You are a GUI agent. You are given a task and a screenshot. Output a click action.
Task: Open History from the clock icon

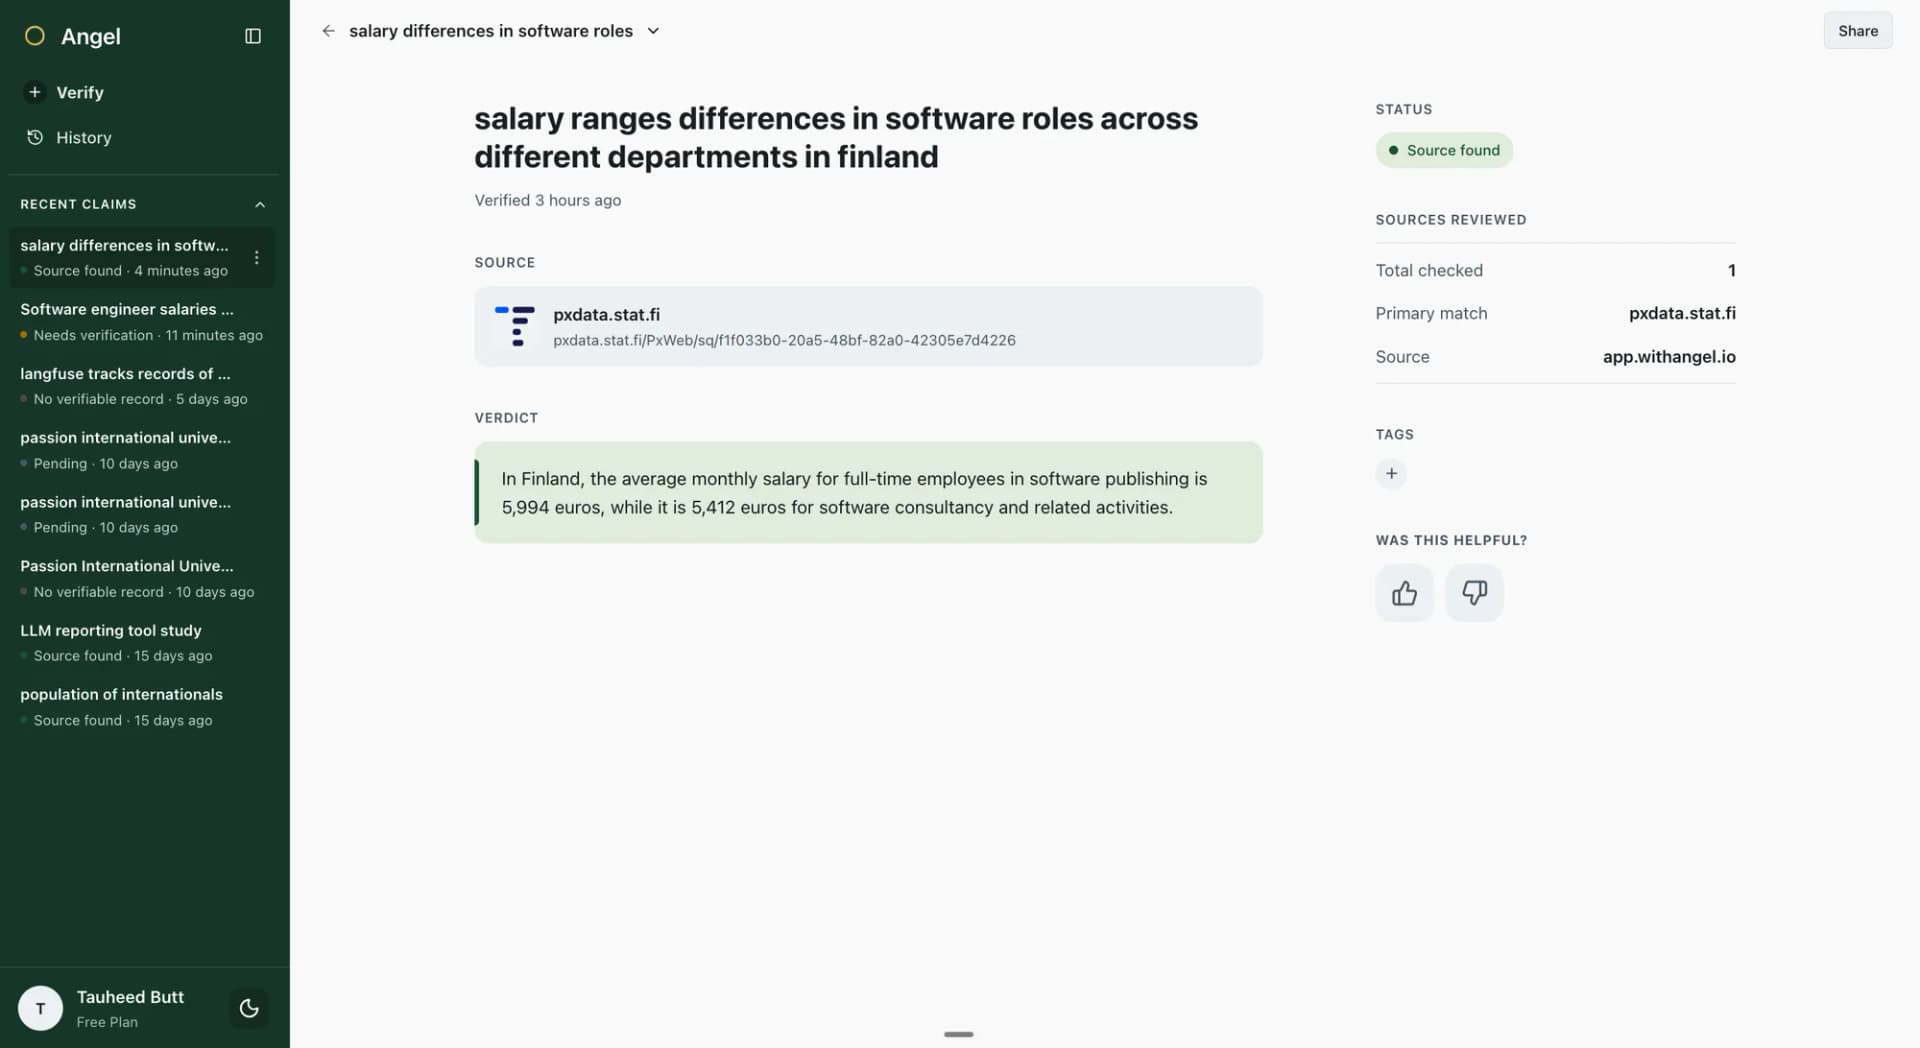click(x=35, y=137)
